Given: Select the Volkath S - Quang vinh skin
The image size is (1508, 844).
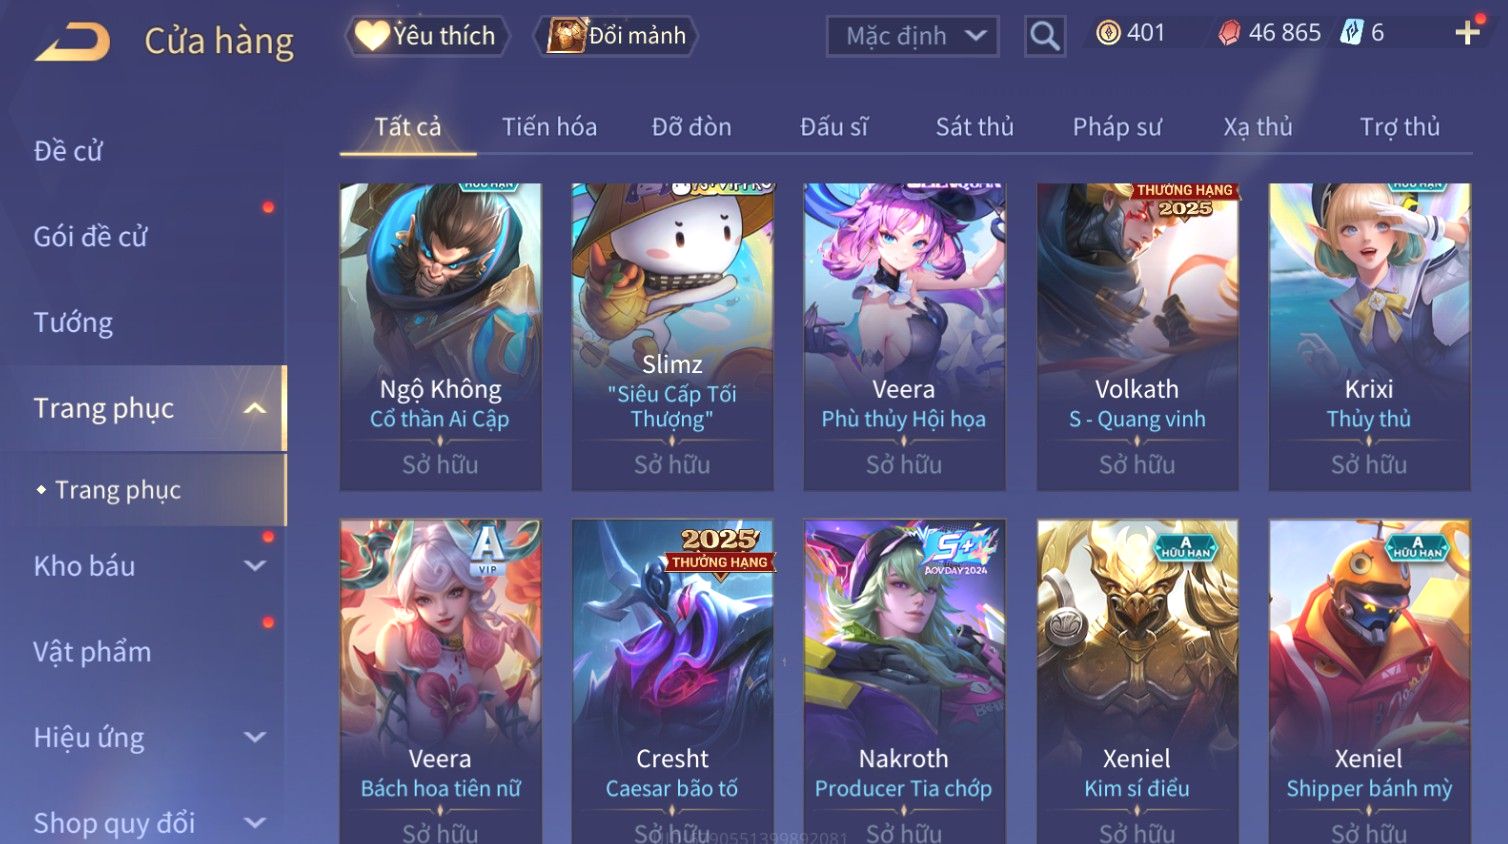Looking at the screenshot, I should click(1137, 337).
